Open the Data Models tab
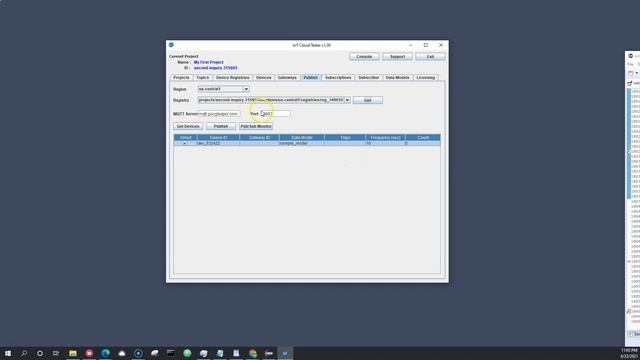The image size is (640, 360). point(398,78)
